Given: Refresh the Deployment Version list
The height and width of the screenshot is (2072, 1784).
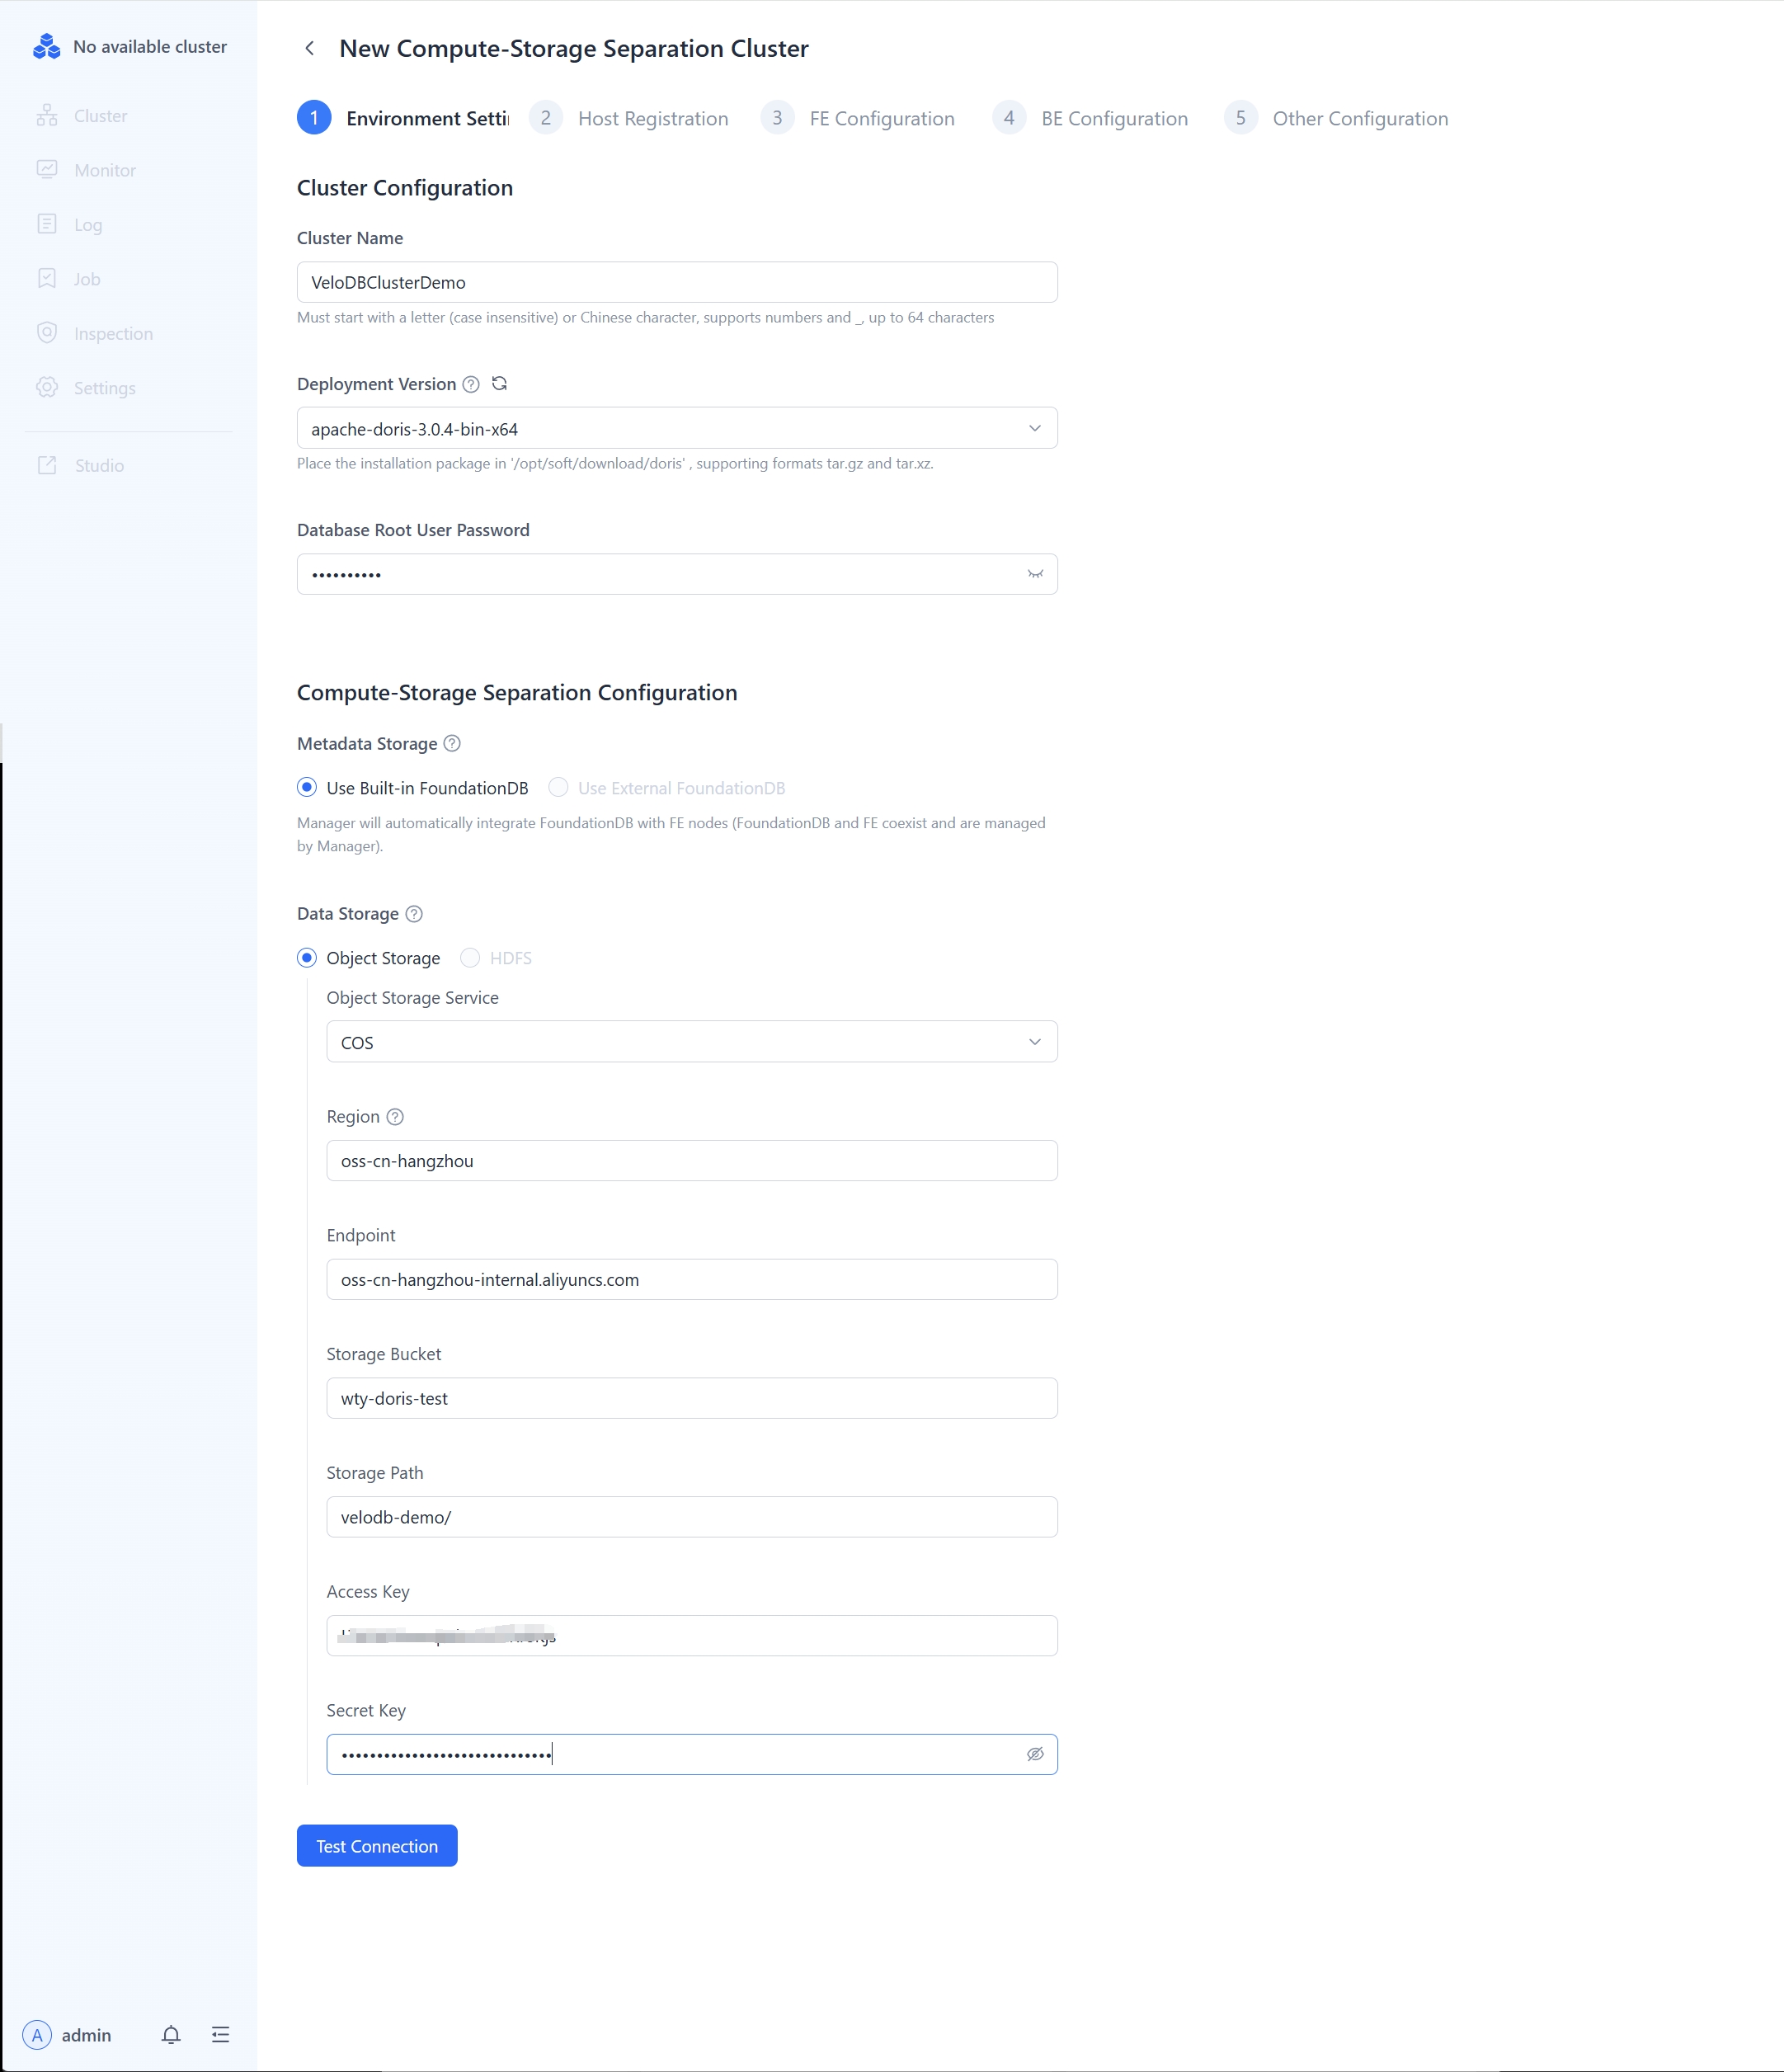Looking at the screenshot, I should 499,384.
